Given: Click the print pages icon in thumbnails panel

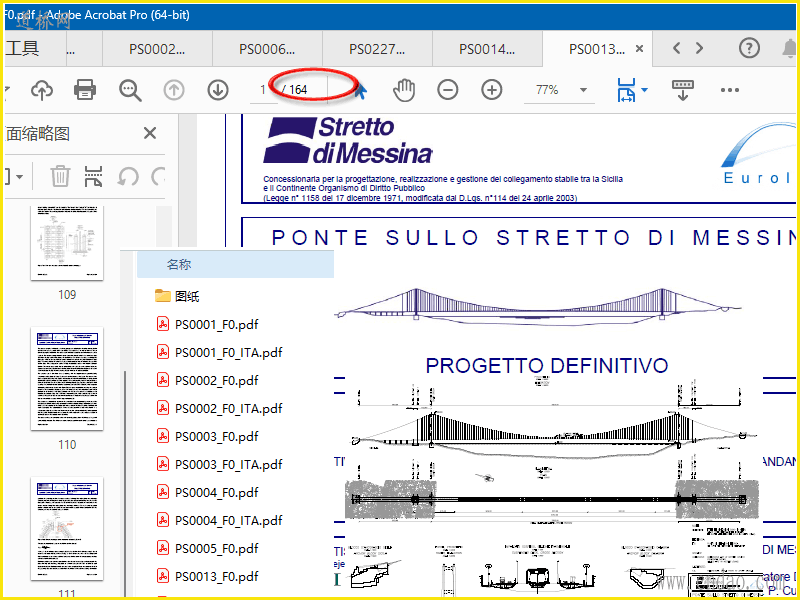Looking at the screenshot, I should click(93, 177).
